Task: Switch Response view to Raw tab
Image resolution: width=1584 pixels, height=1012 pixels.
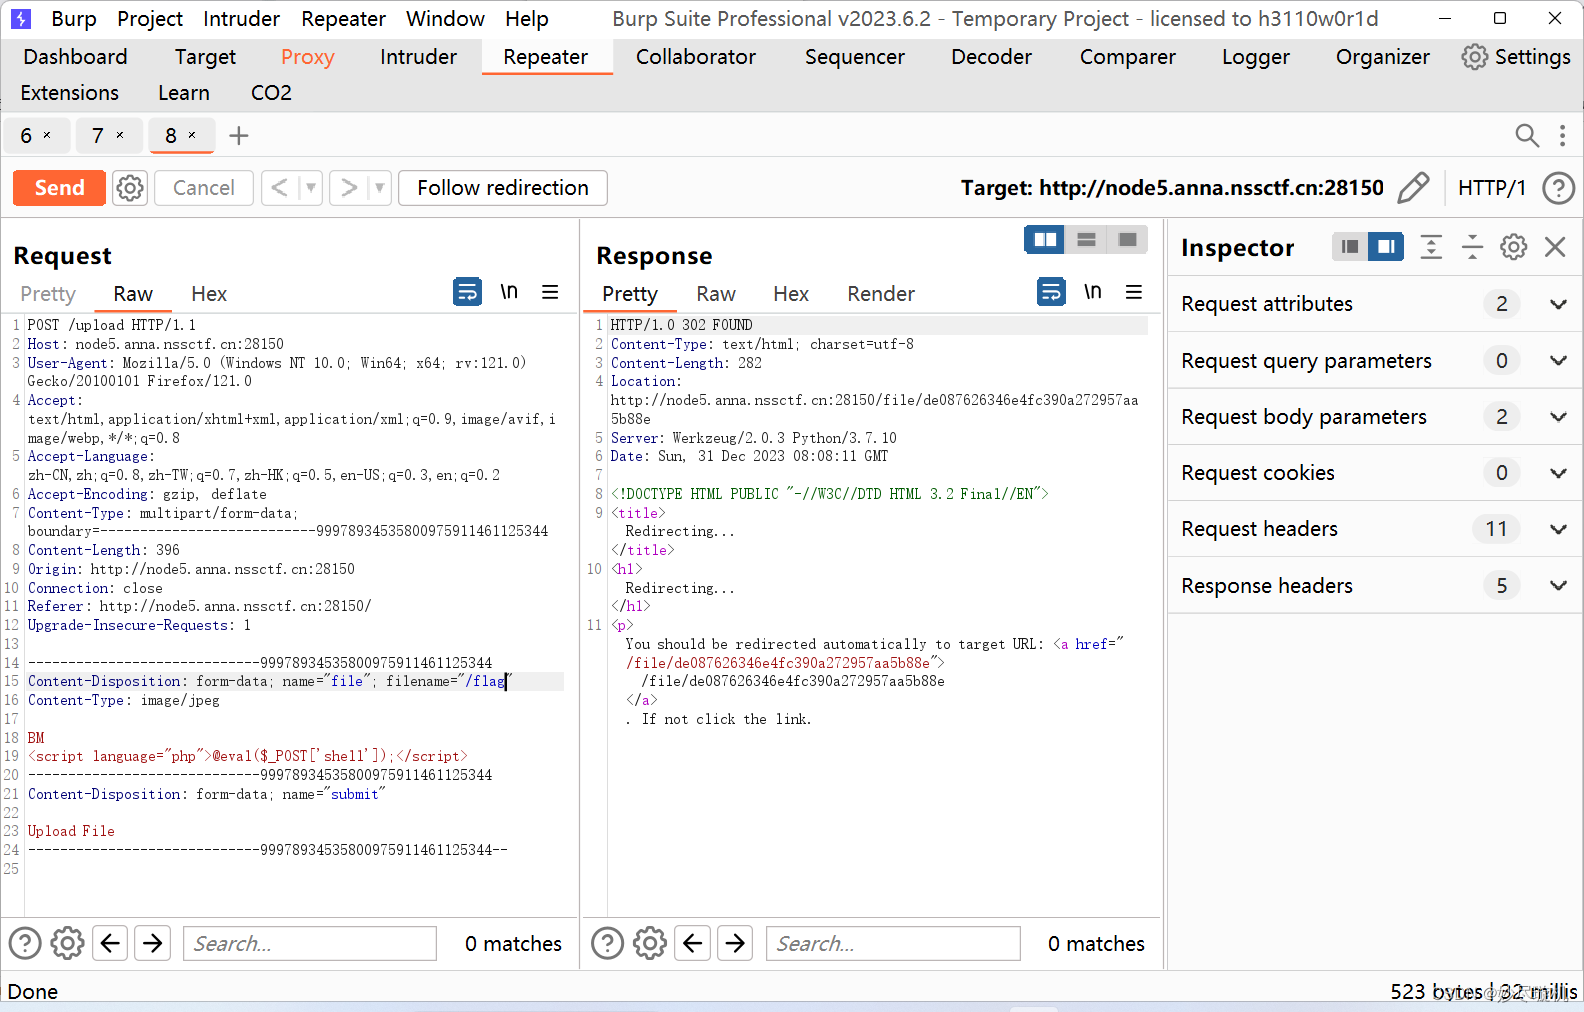Action: [716, 294]
